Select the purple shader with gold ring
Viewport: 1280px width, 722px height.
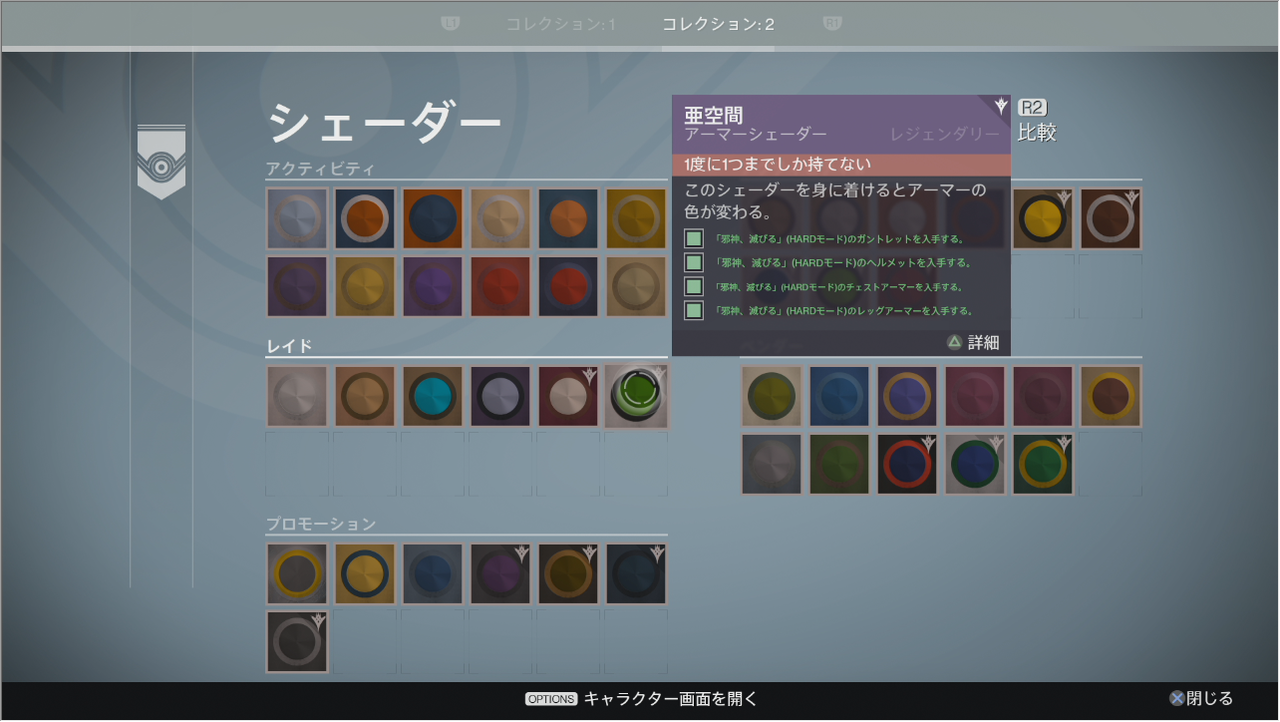coord(907,396)
